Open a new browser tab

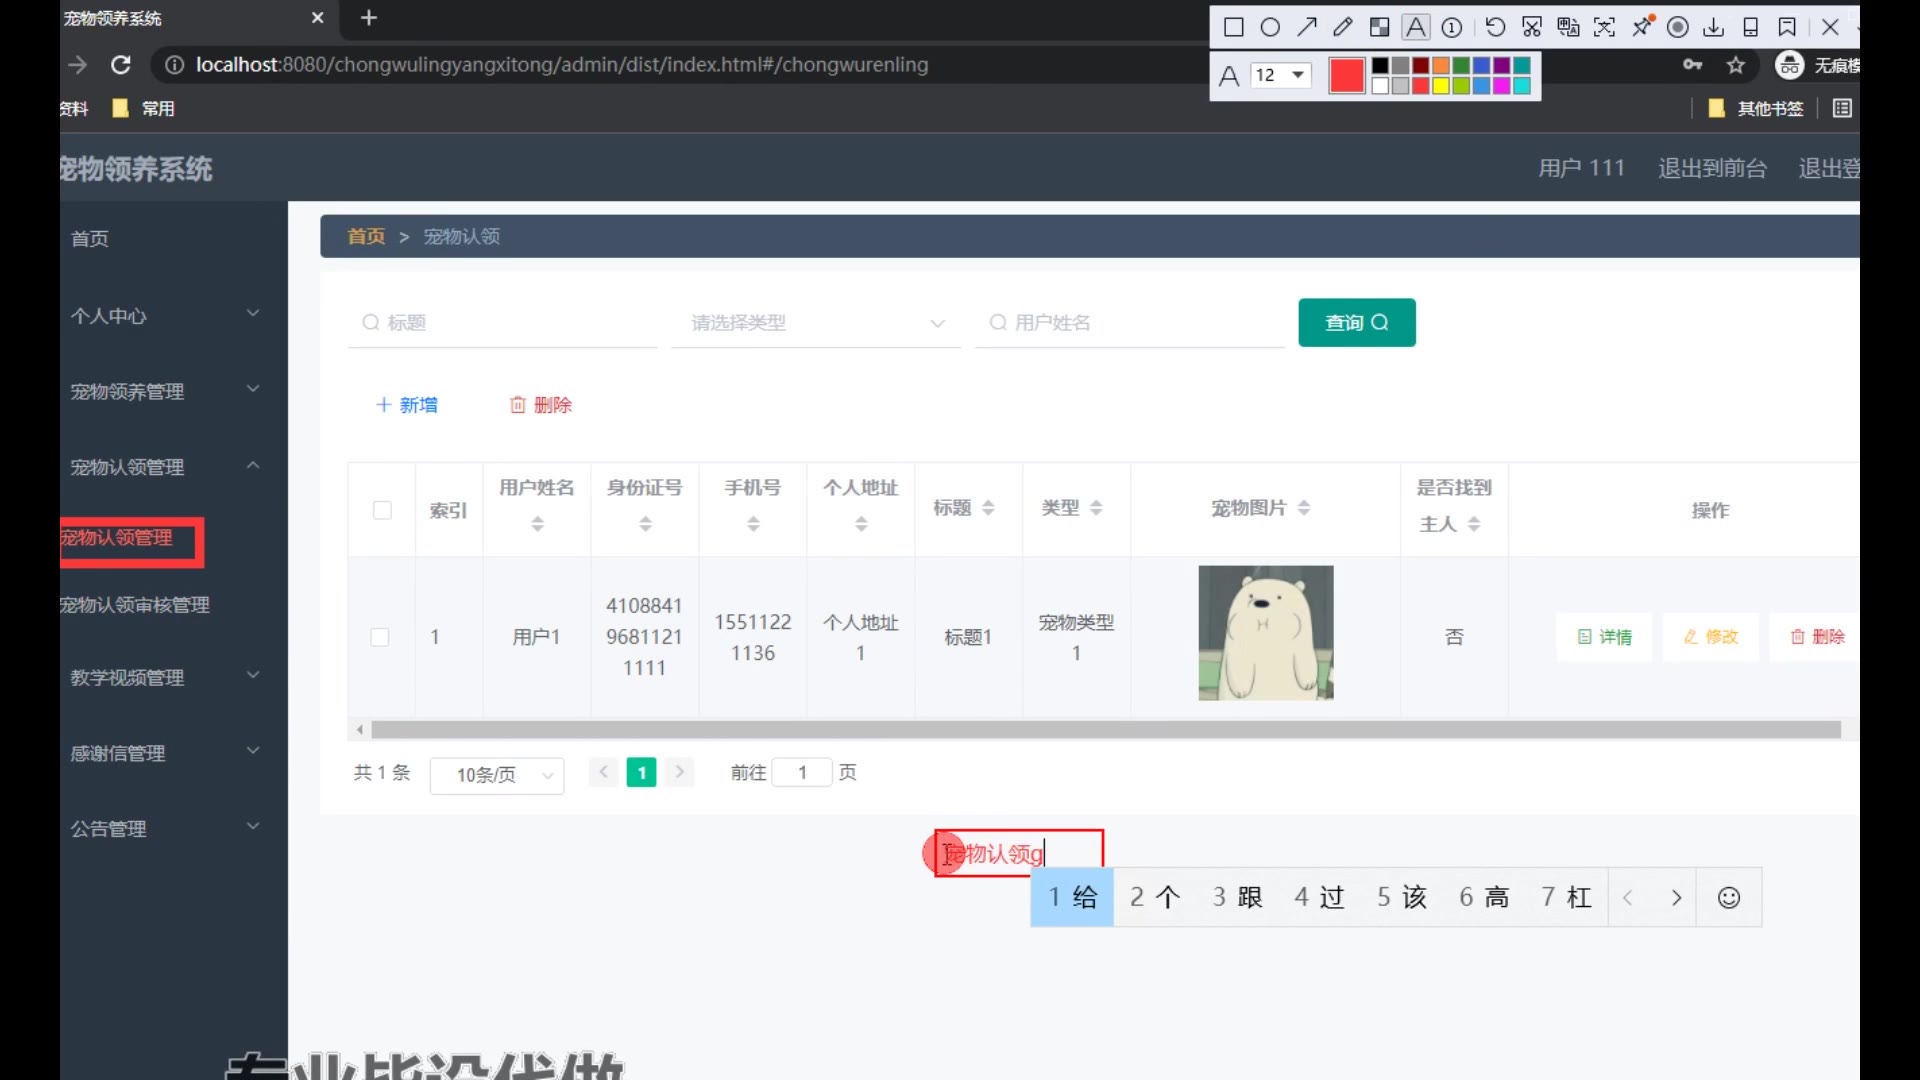click(369, 18)
